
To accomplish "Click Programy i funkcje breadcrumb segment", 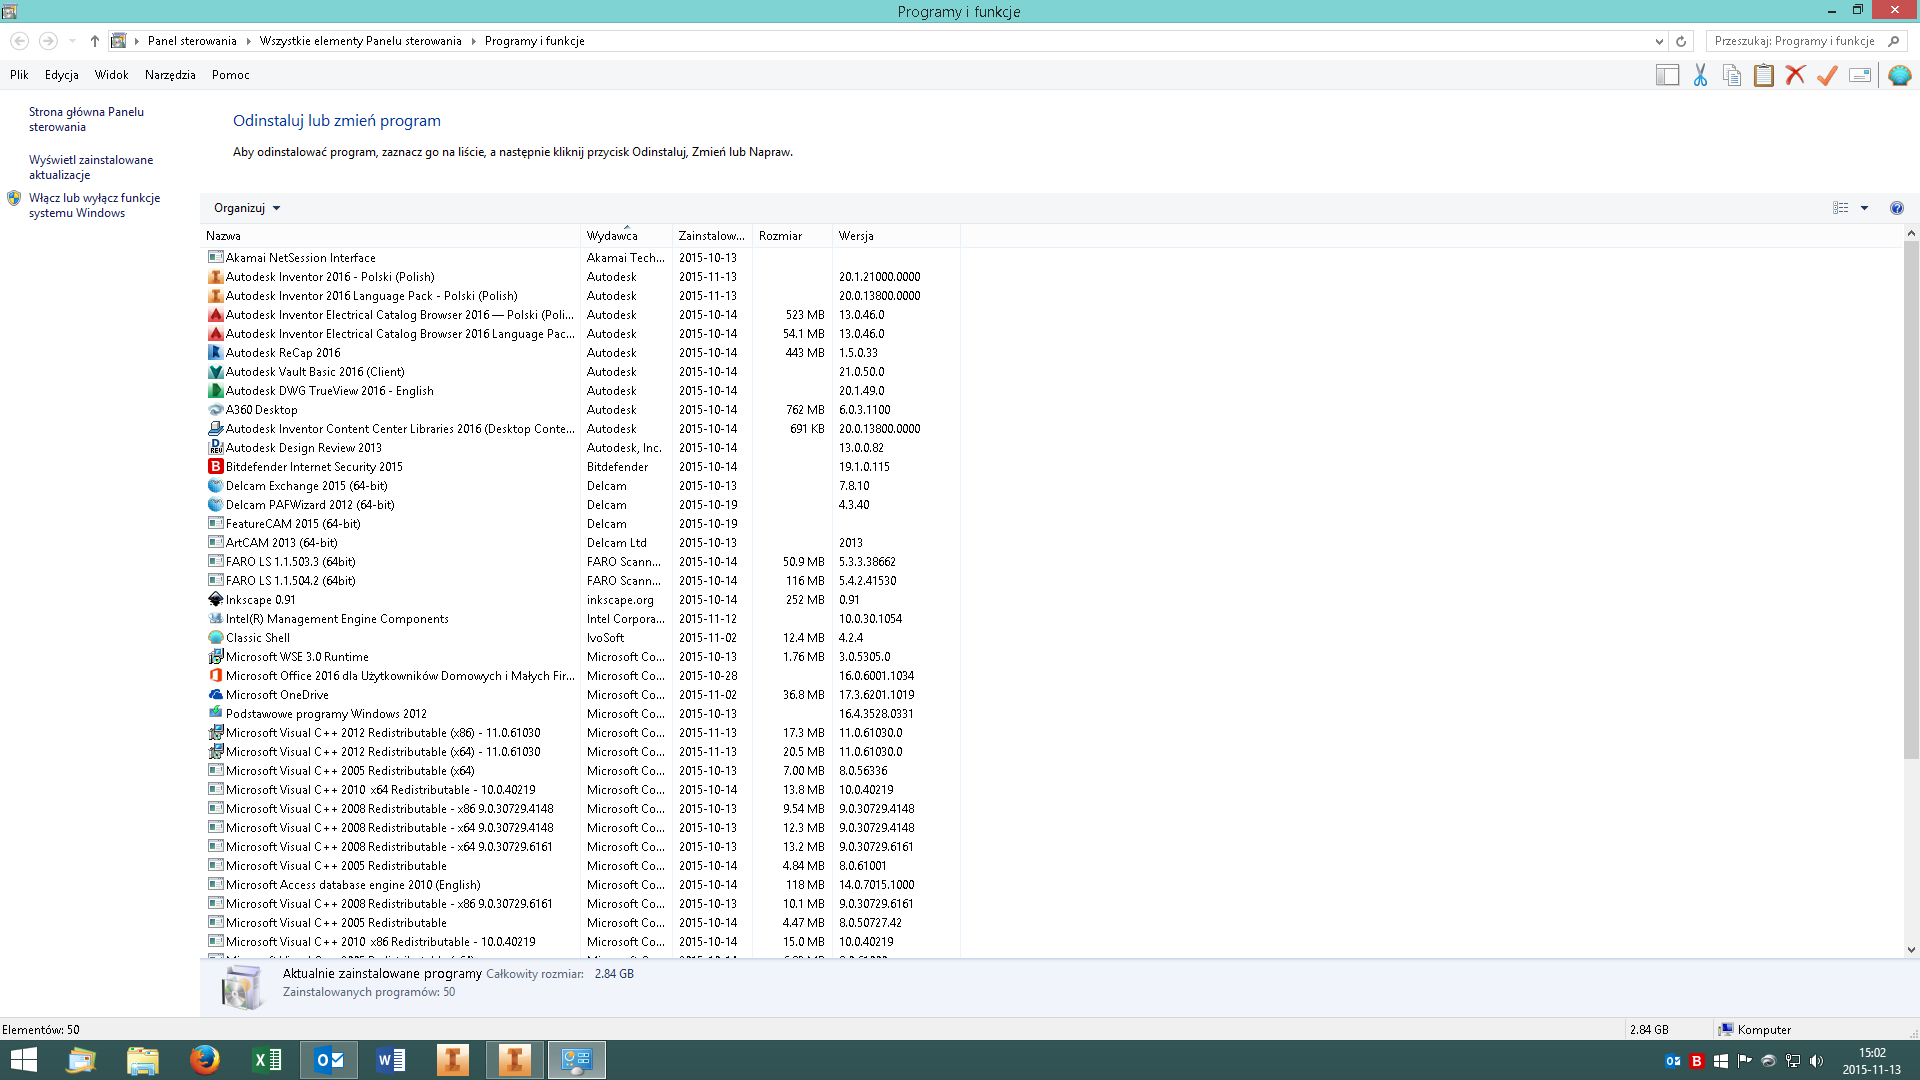I will (x=534, y=41).
